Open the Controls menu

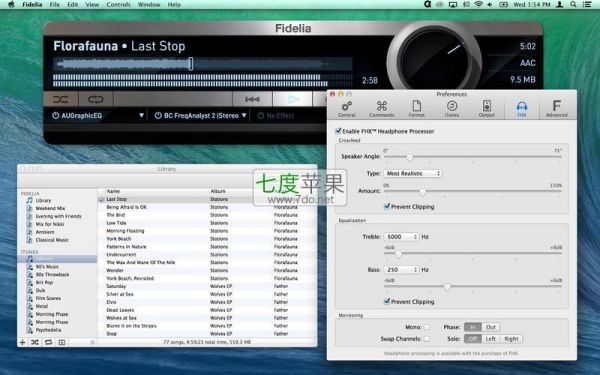coord(119,5)
